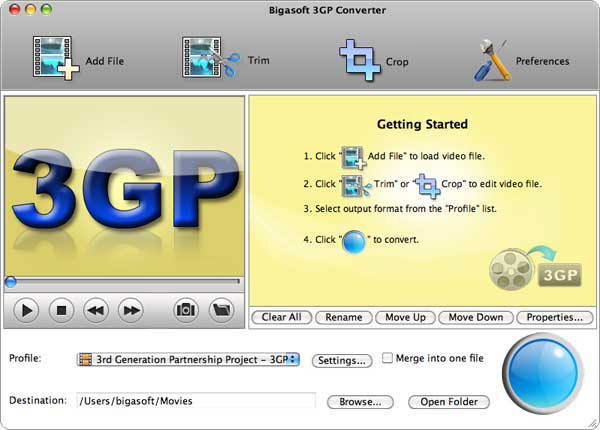Open the snapshot folder icon

[222, 309]
